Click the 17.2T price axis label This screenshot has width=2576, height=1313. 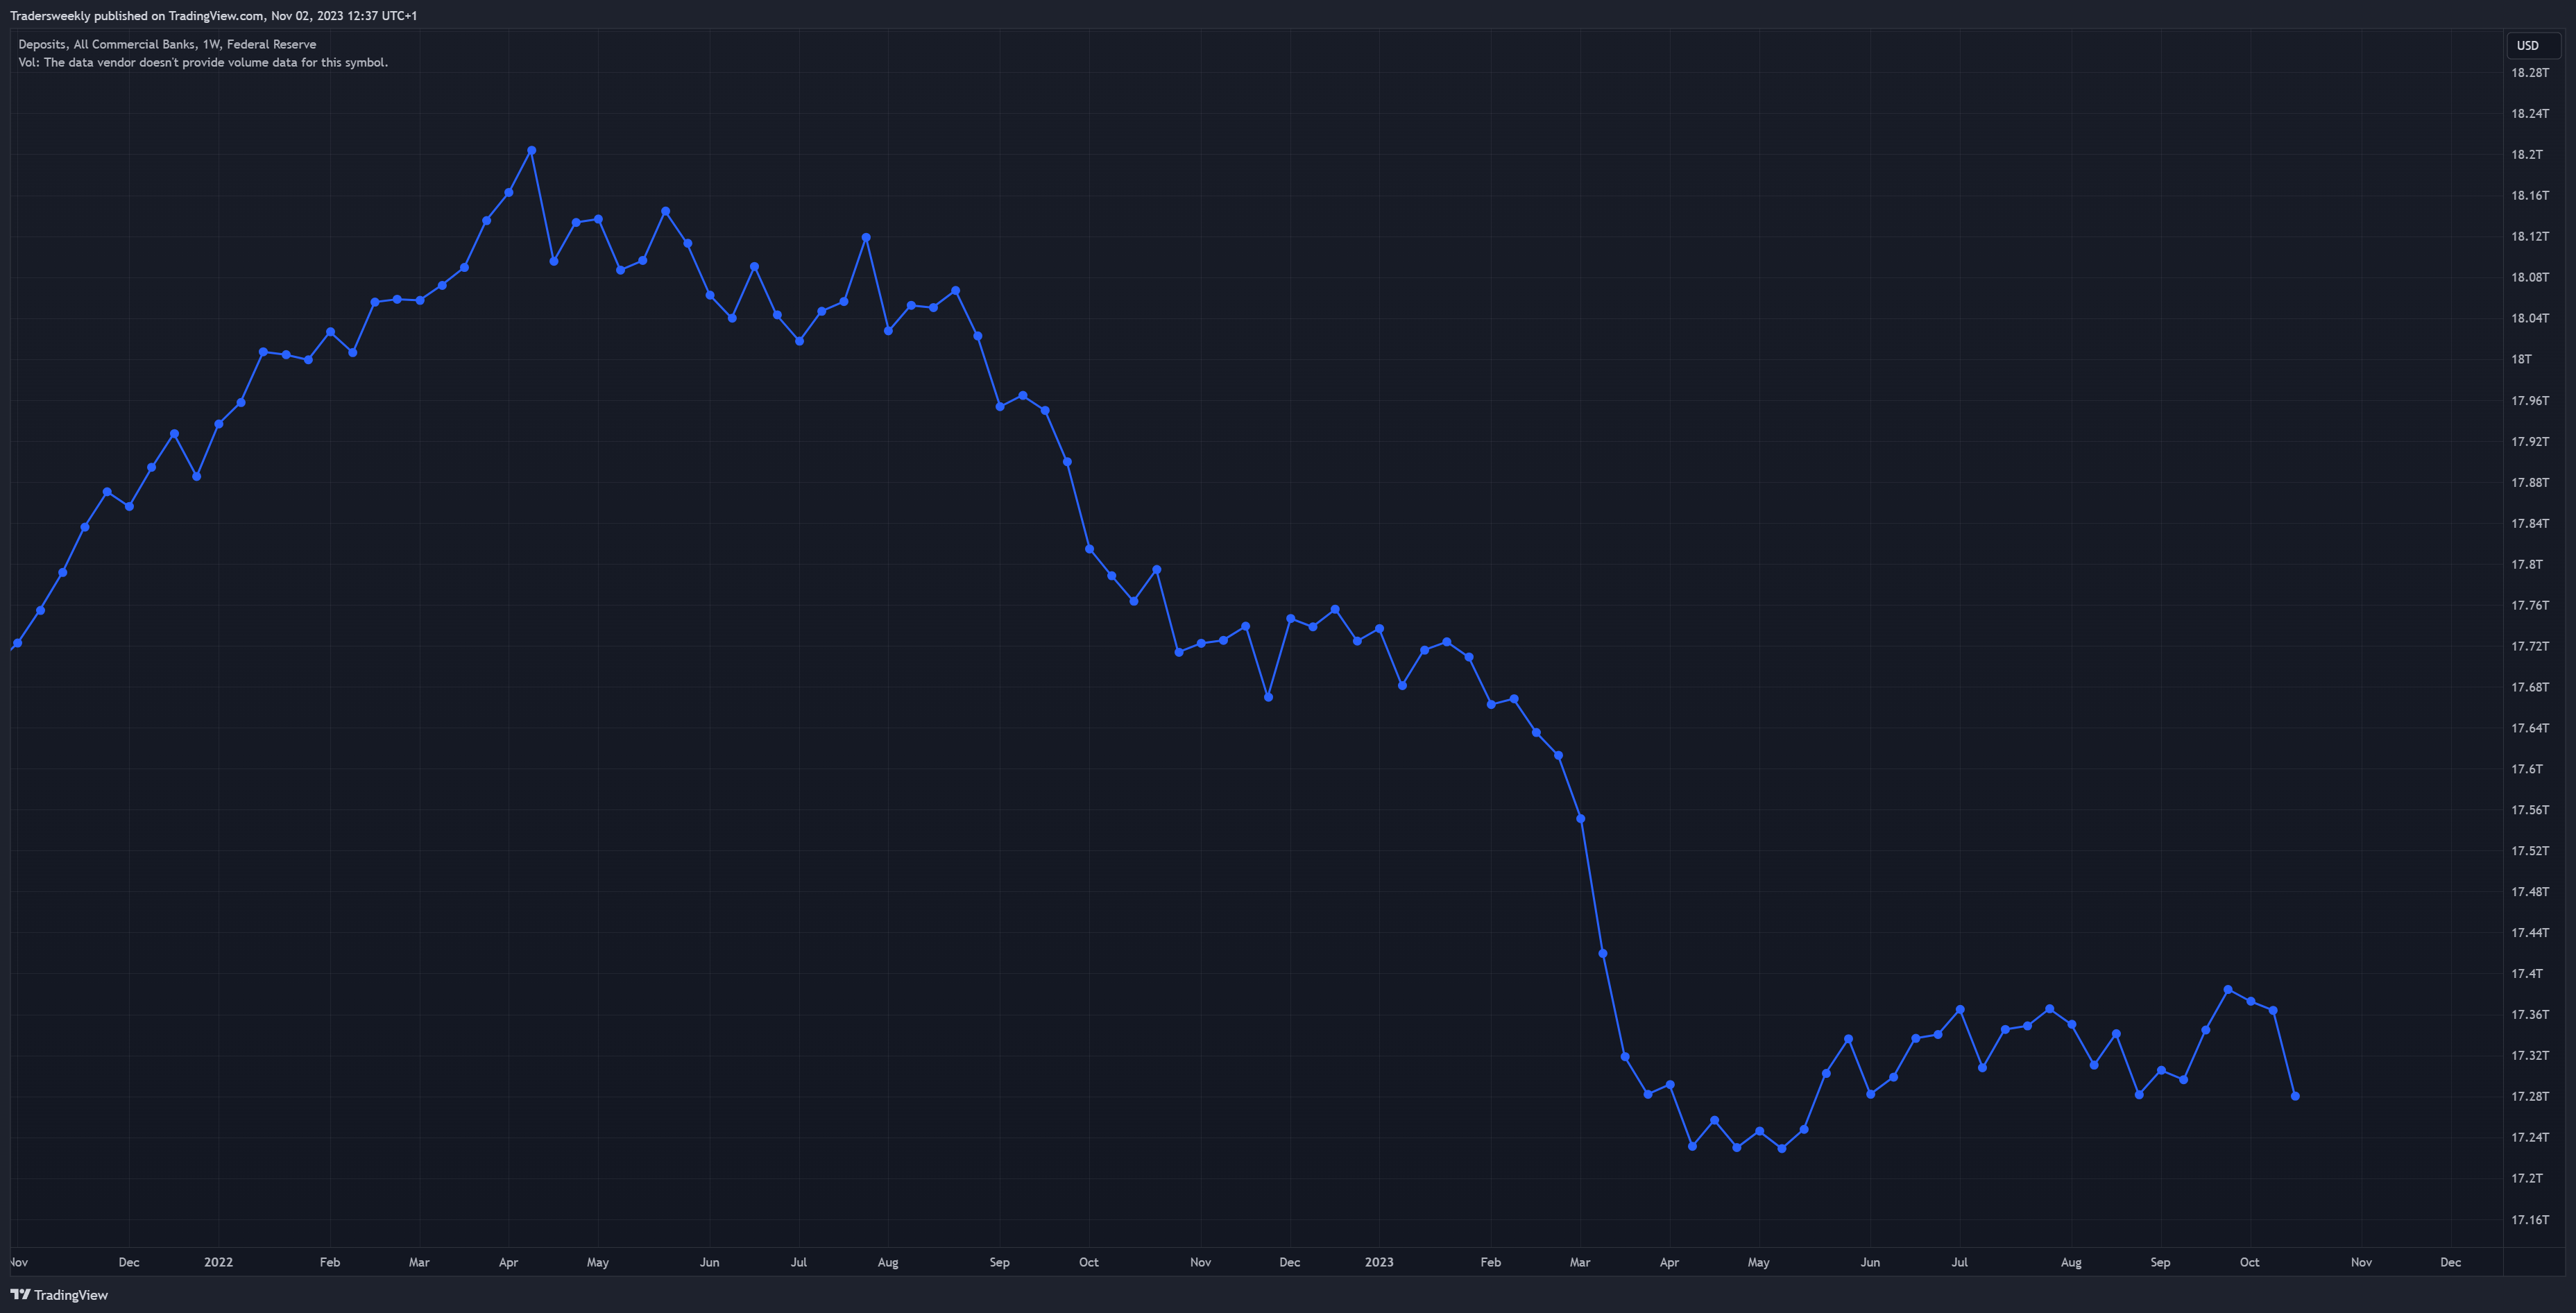pos(2526,1178)
